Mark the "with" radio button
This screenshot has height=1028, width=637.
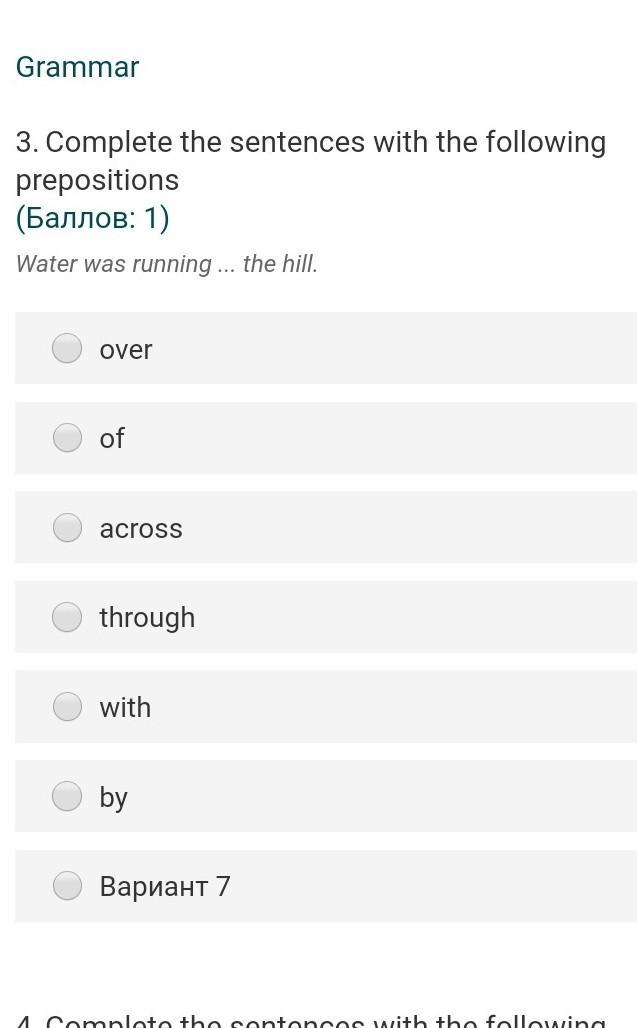67,707
